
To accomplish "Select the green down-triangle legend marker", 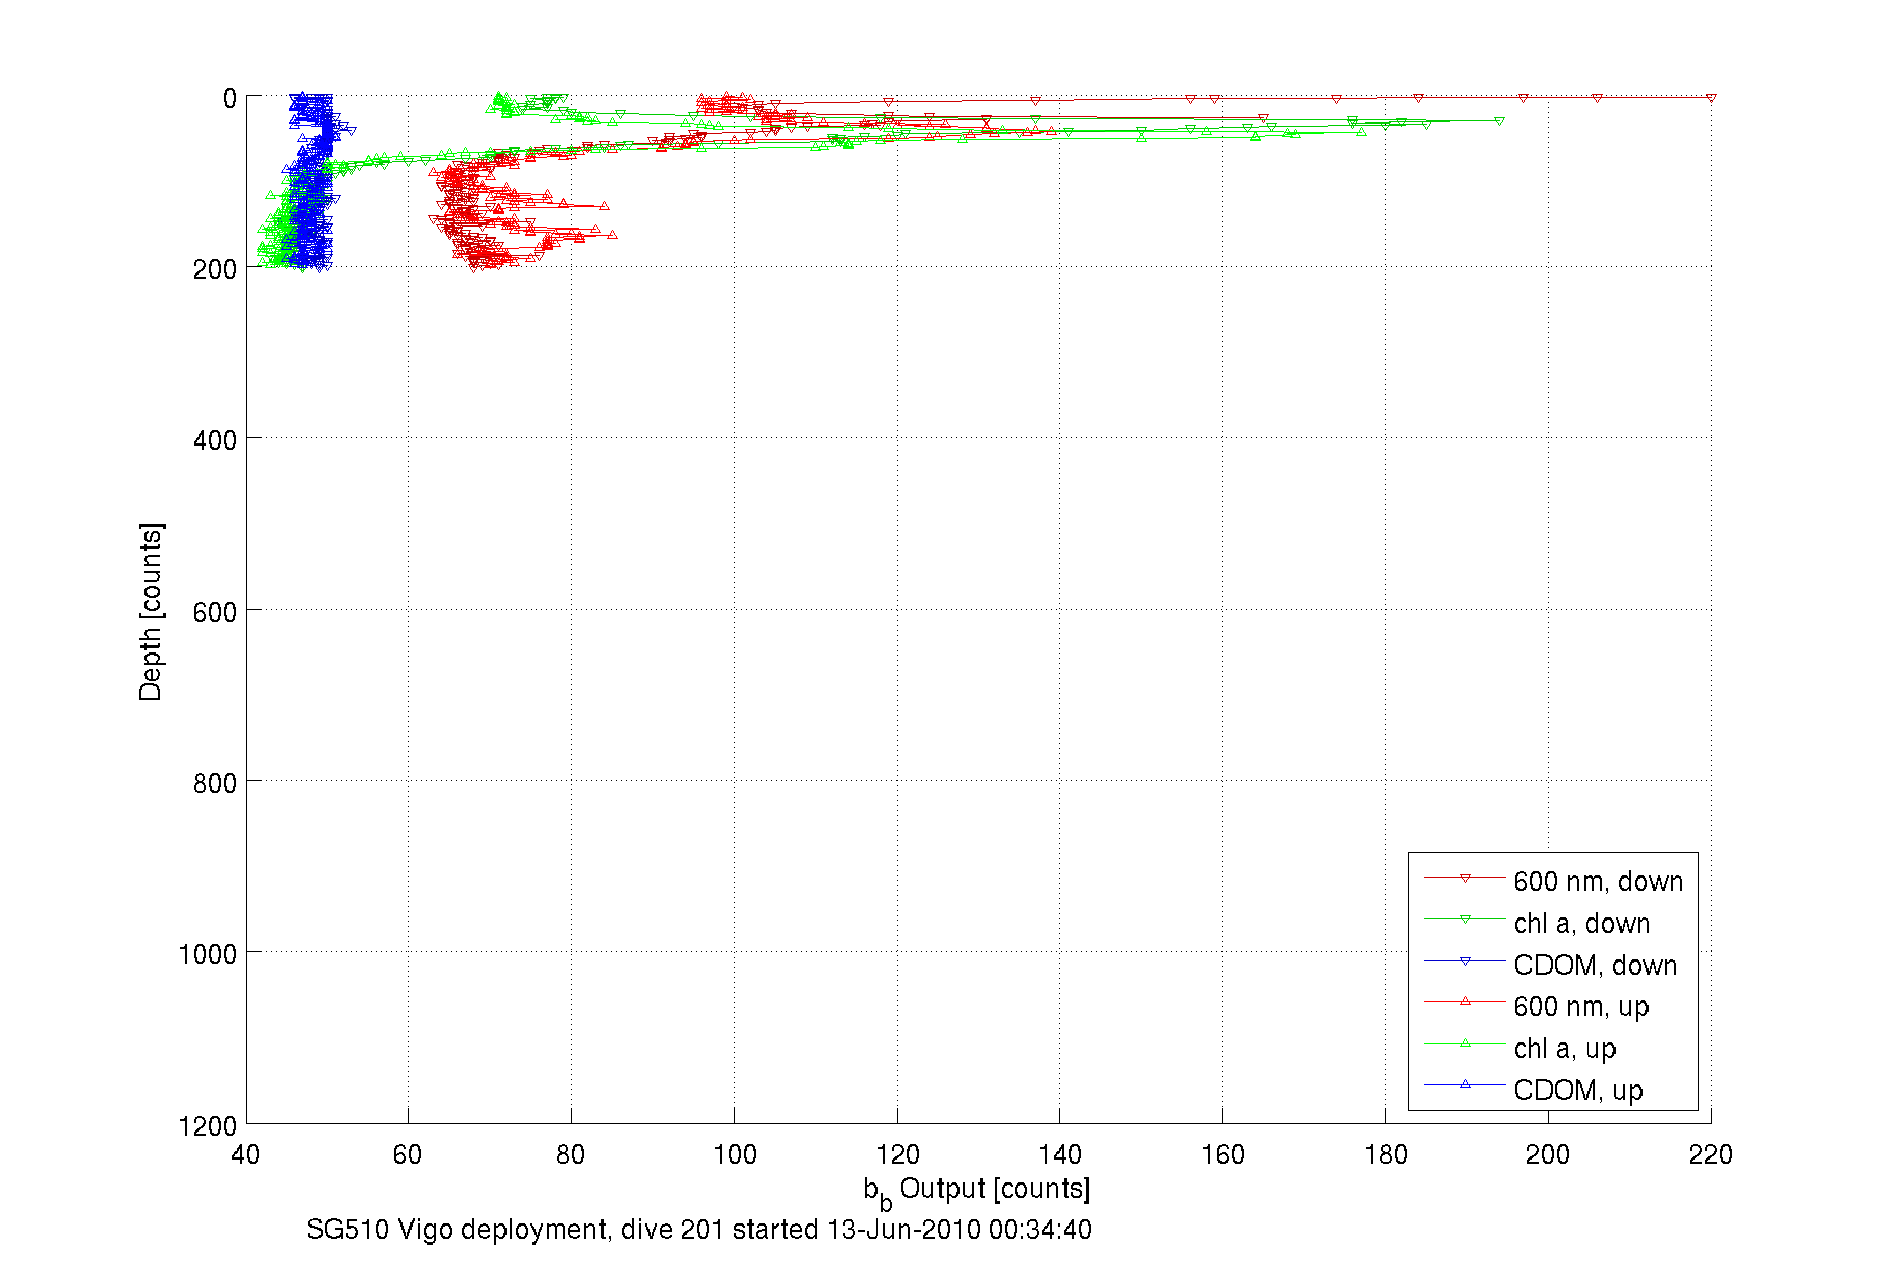I will [x=1465, y=919].
